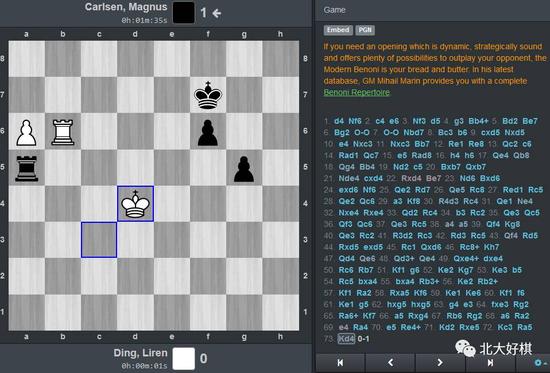Viewport: 550px width, 373px height.
Task: Go to move 9... Nxd5
Action: (515, 133)
